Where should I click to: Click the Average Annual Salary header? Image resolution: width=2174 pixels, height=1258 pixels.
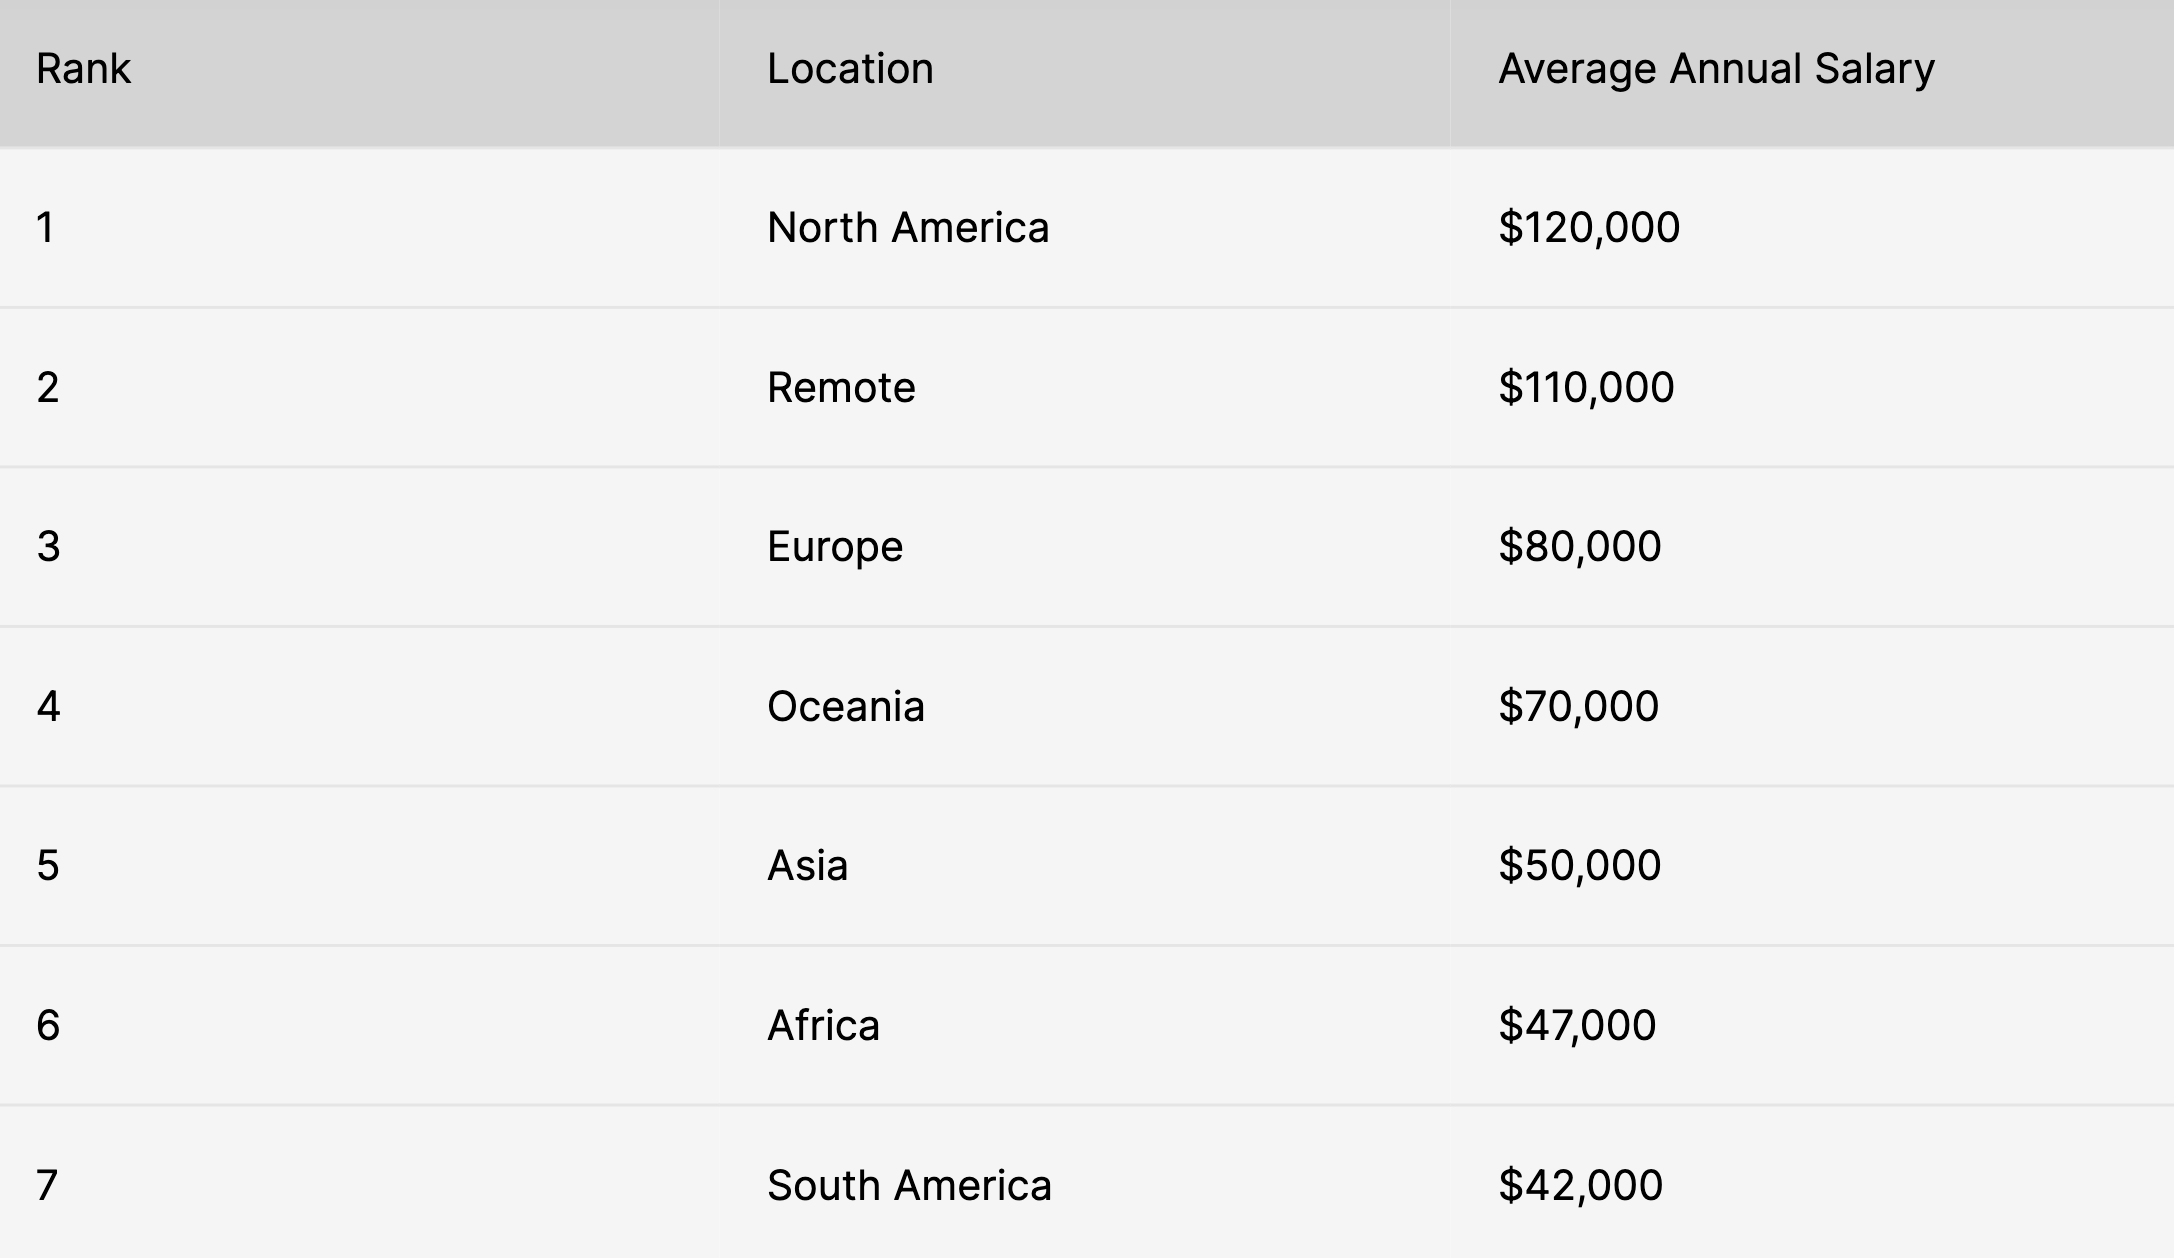(x=1716, y=69)
